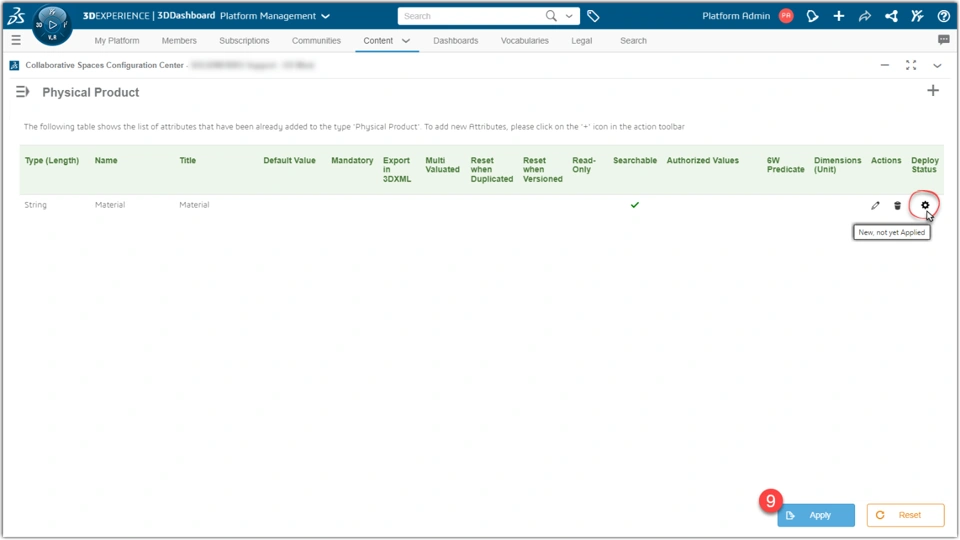Image resolution: width=960 pixels, height=540 pixels.
Task: Switch to My Platform tab
Action: point(117,40)
